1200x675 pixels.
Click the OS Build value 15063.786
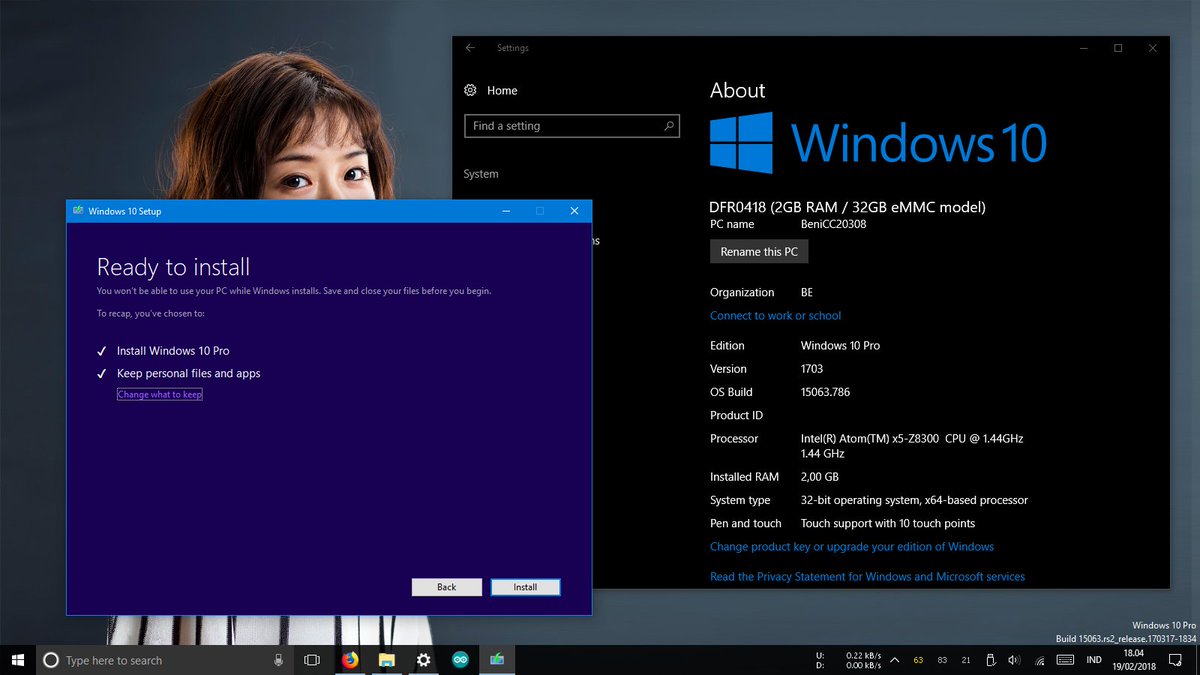click(x=825, y=392)
